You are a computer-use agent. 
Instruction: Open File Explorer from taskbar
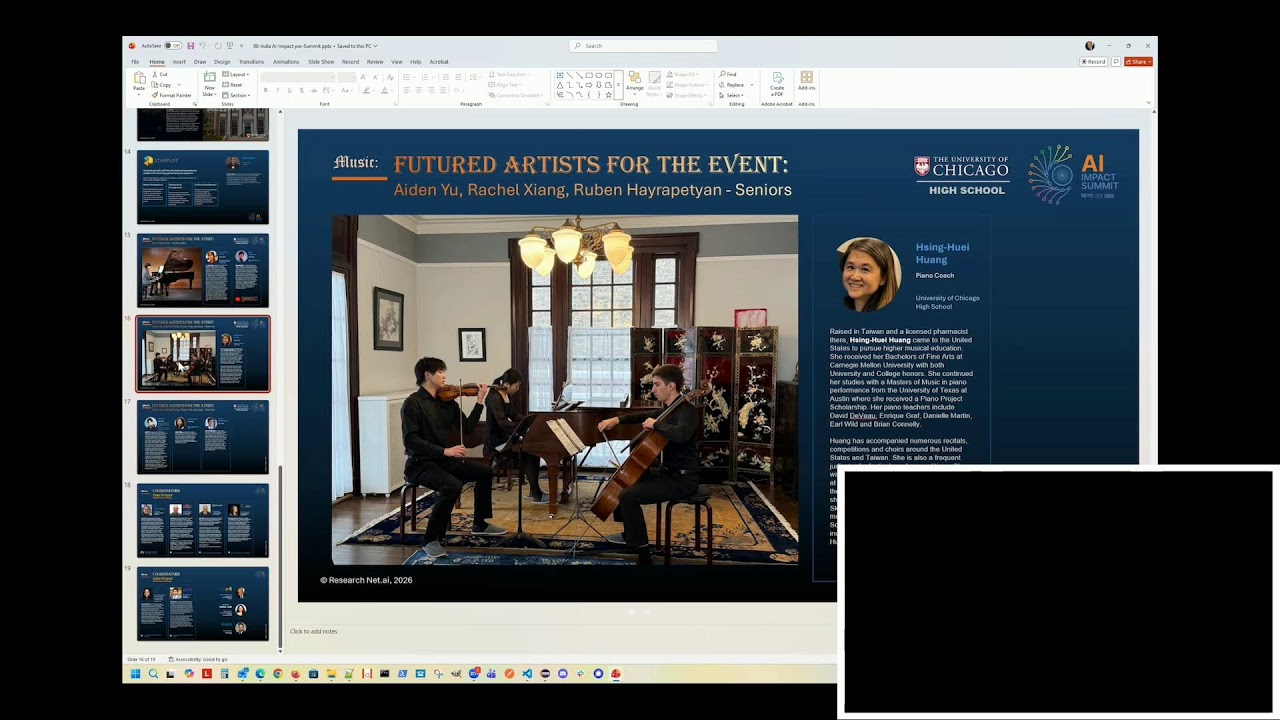tap(331, 674)
